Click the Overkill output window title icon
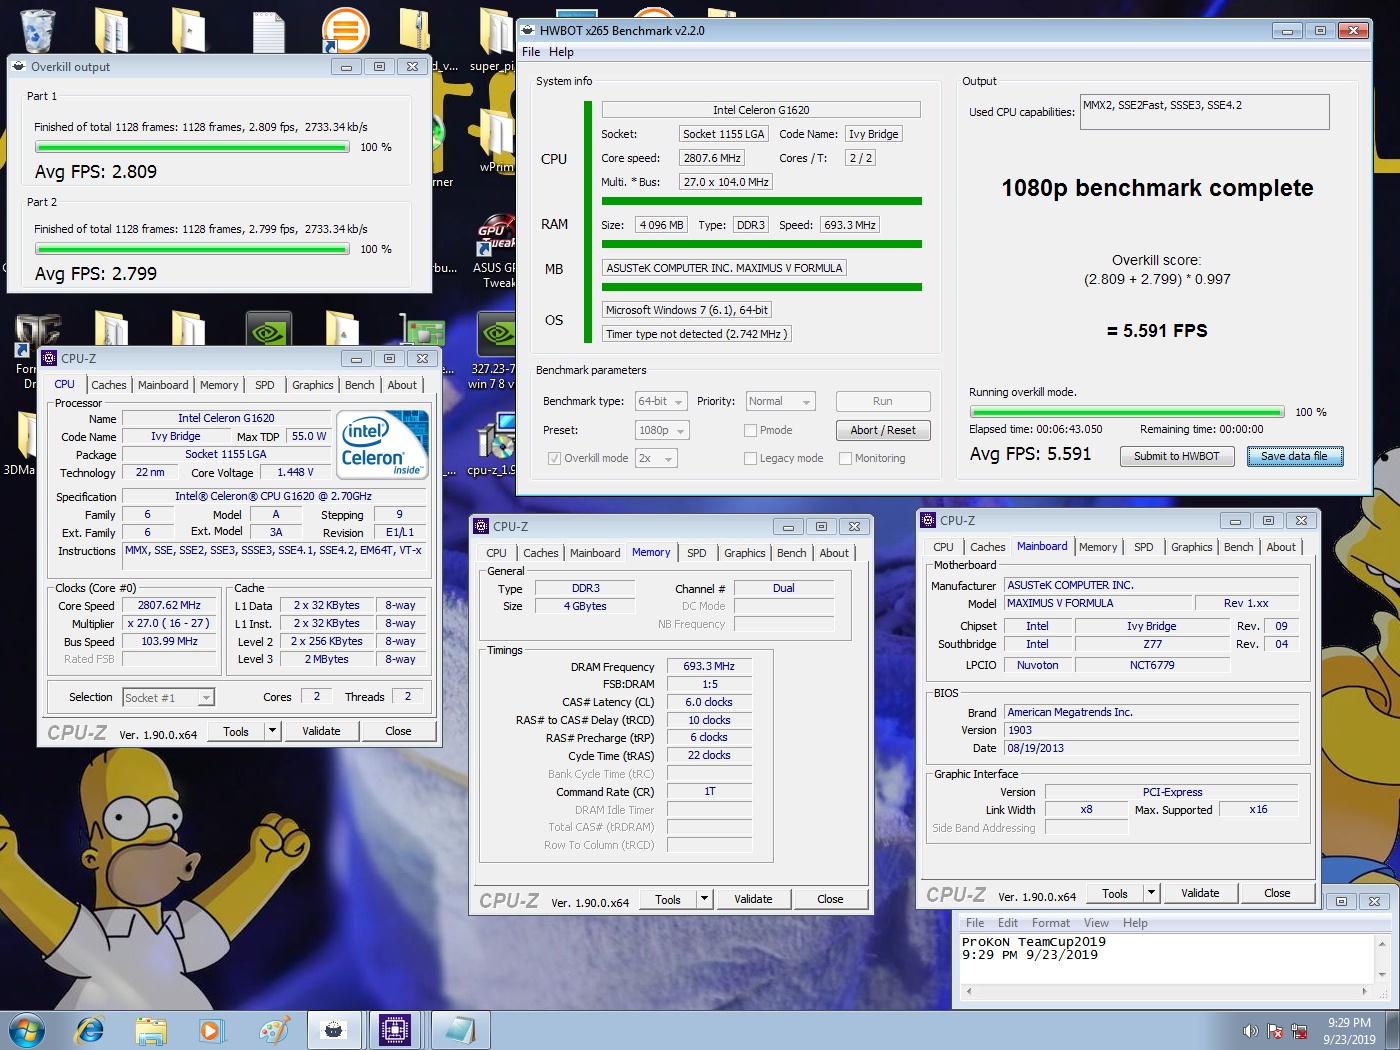The image size is (1400, 1050). [x=19, y=66]
